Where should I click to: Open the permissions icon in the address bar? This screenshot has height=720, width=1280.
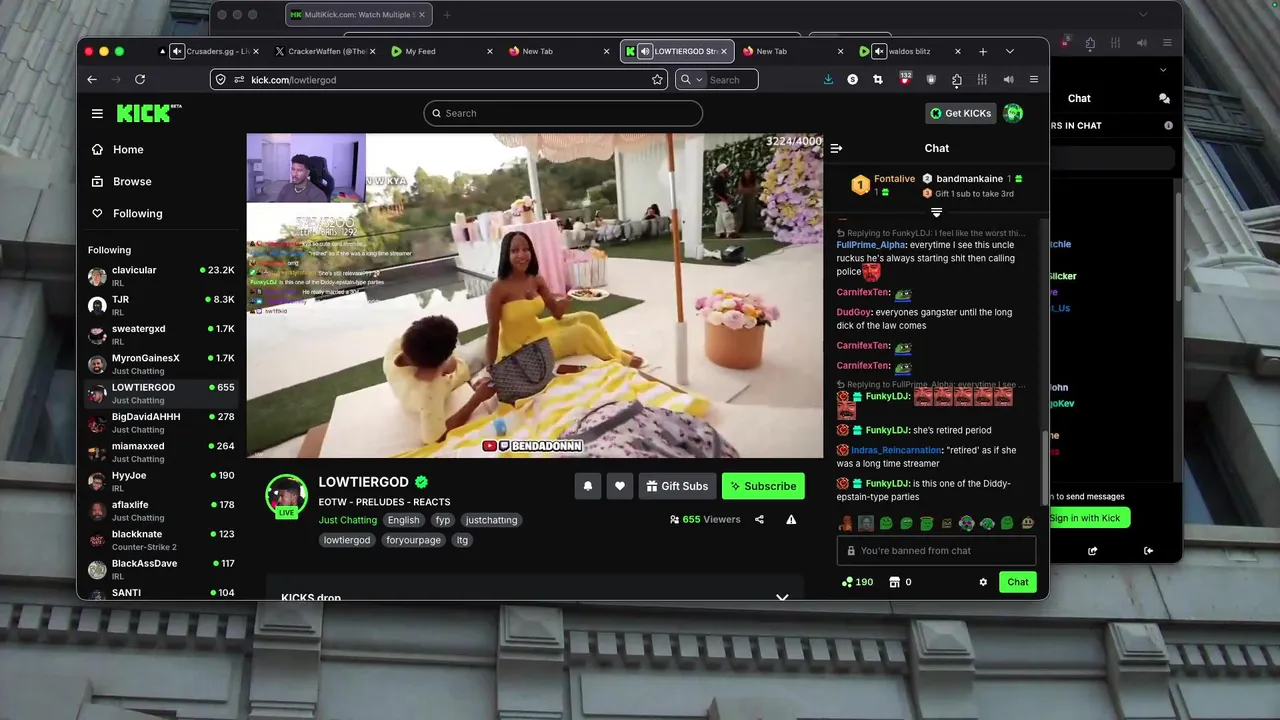pos(240,79)
